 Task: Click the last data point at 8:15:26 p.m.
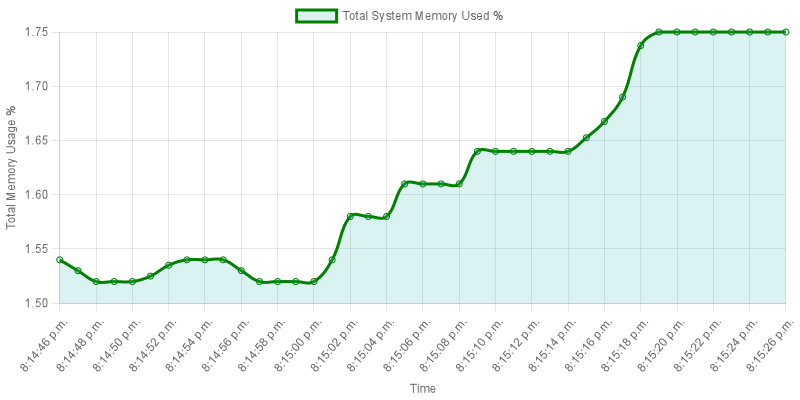click(786, 32)
